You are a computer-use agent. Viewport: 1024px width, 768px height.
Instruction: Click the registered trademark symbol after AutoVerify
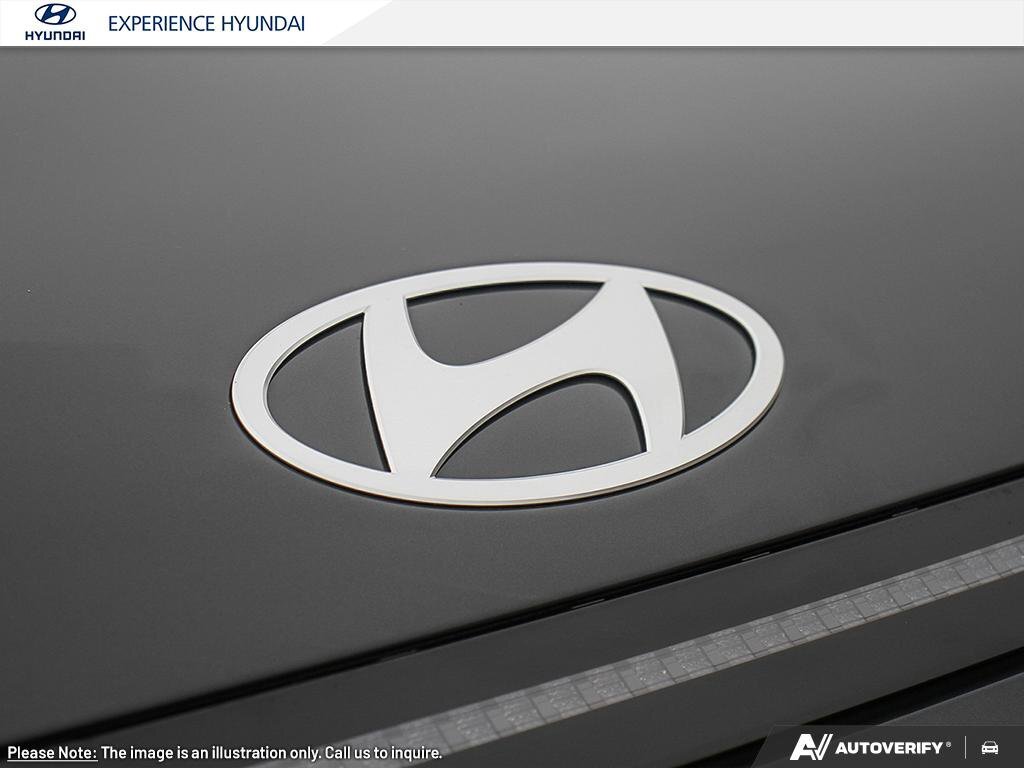tap(948, 744)
